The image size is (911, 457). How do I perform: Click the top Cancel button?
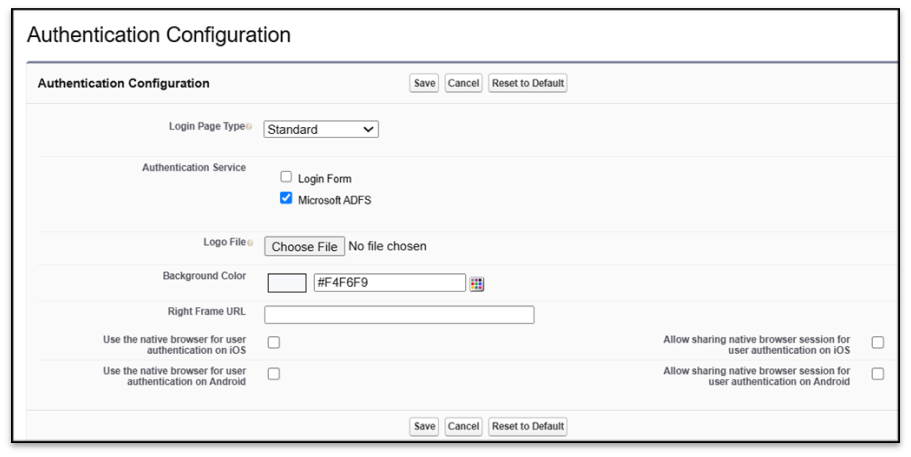point(463,83)
